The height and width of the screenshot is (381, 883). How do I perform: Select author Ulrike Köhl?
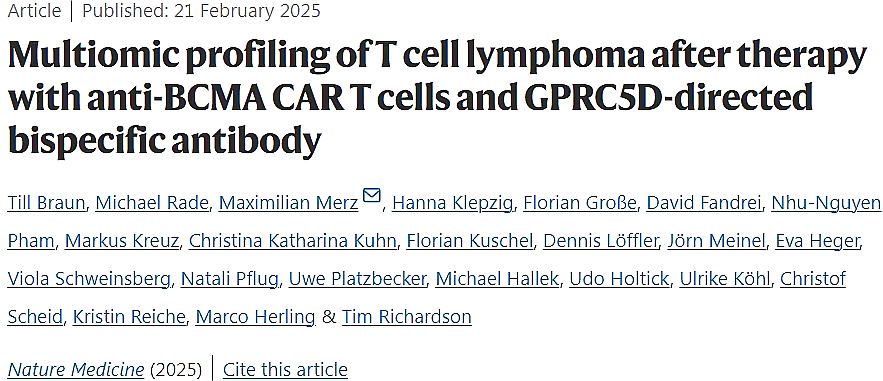pyautogui.click(x=725, y=279)
